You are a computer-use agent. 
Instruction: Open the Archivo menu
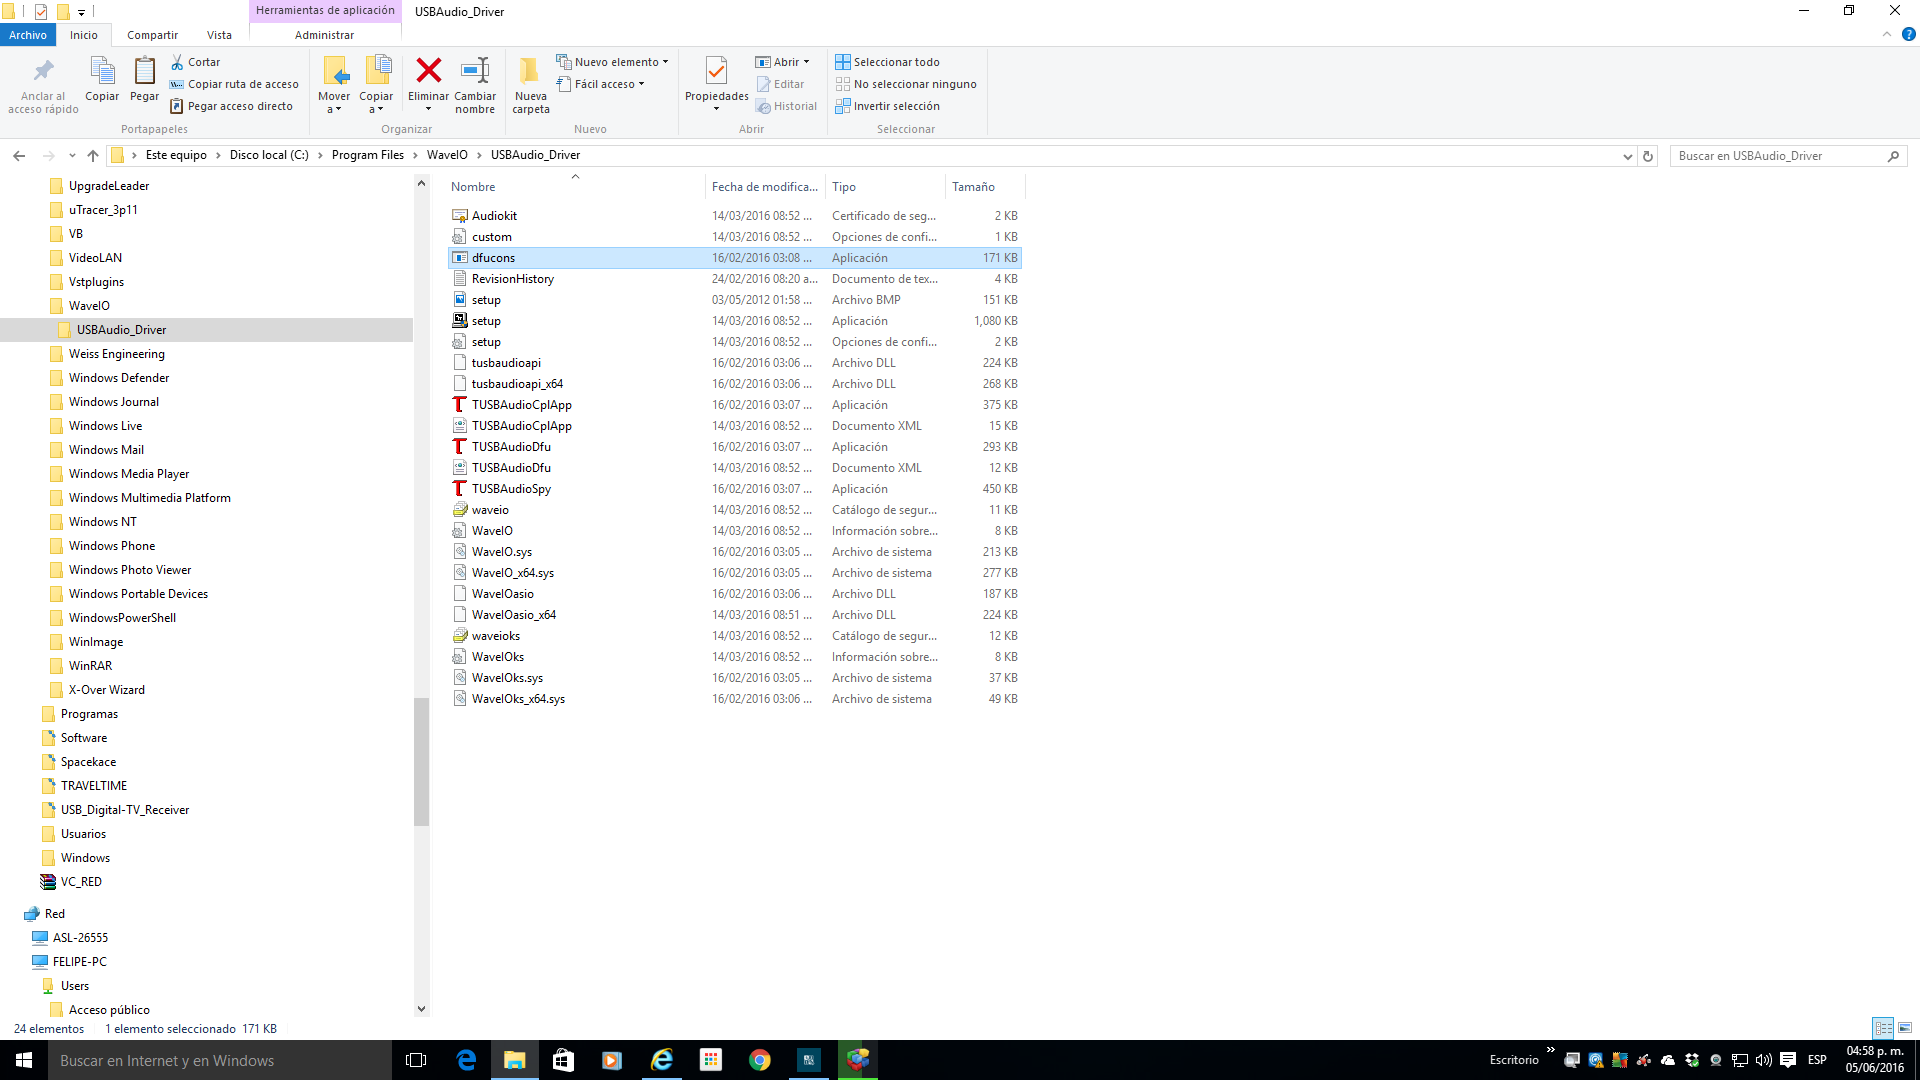pos(28,35)
